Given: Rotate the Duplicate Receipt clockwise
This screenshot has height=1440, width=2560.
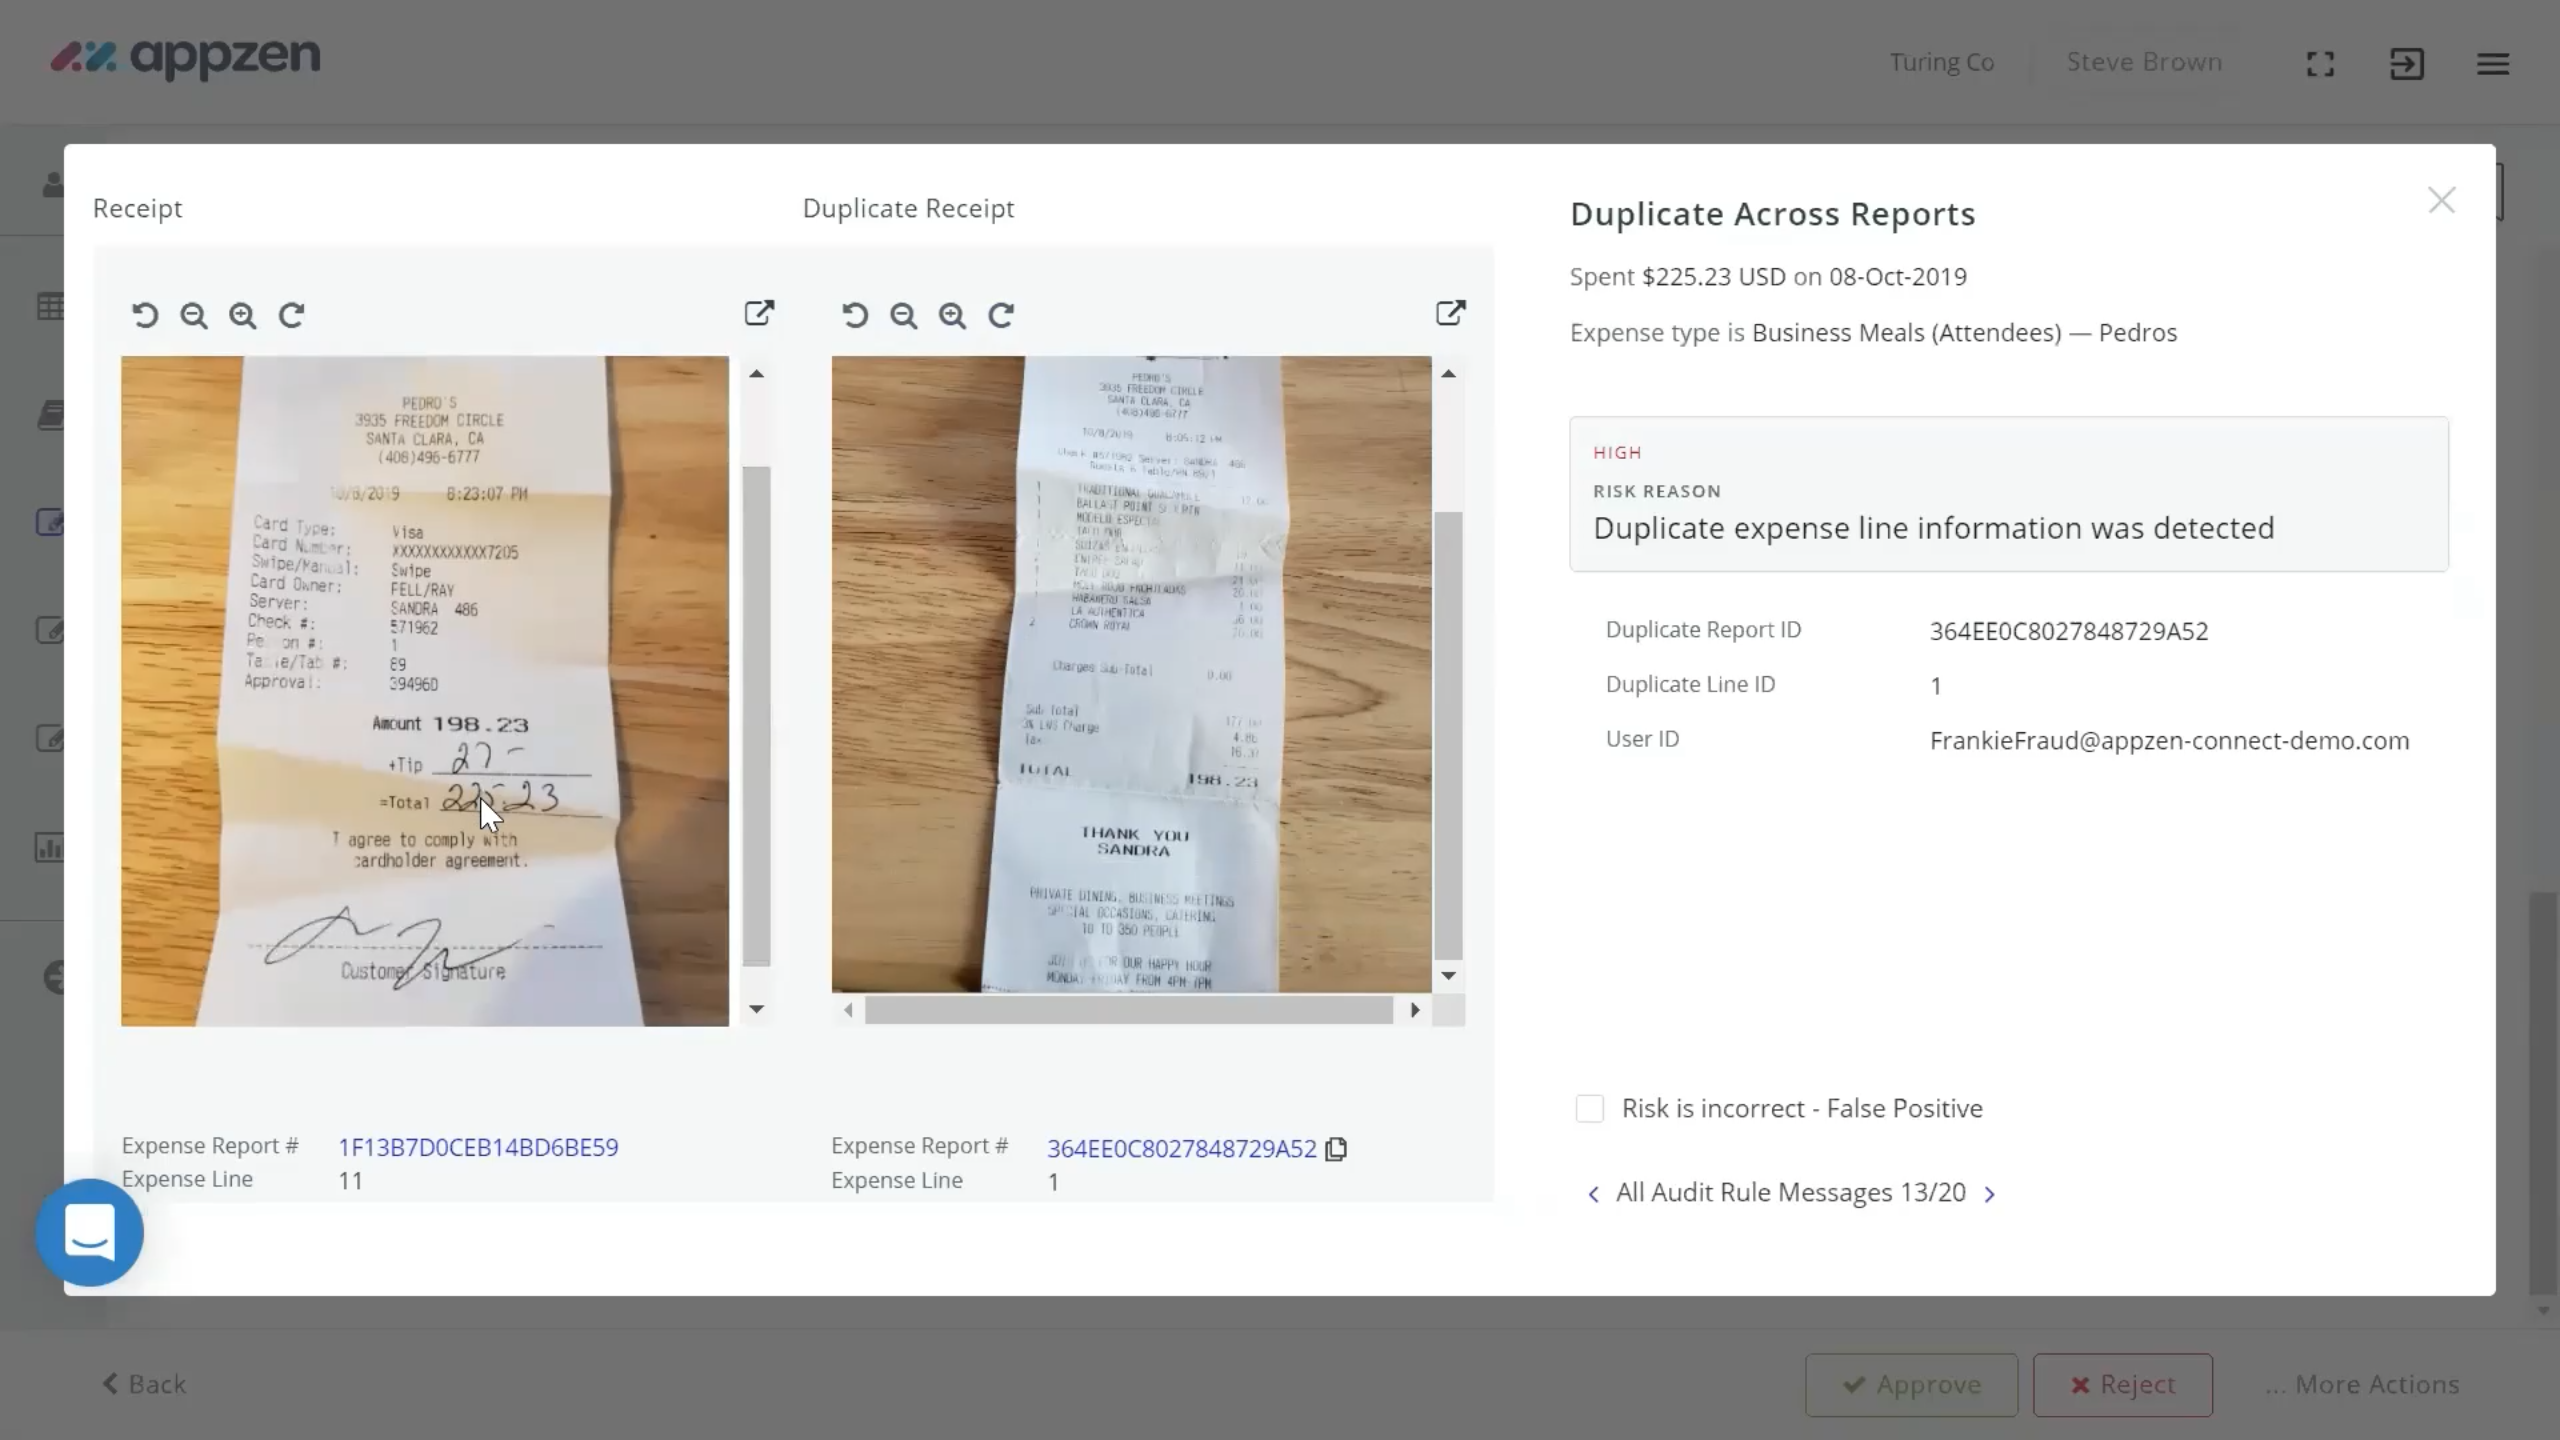Looking at the screenshot, I should tap(1002, 315).
